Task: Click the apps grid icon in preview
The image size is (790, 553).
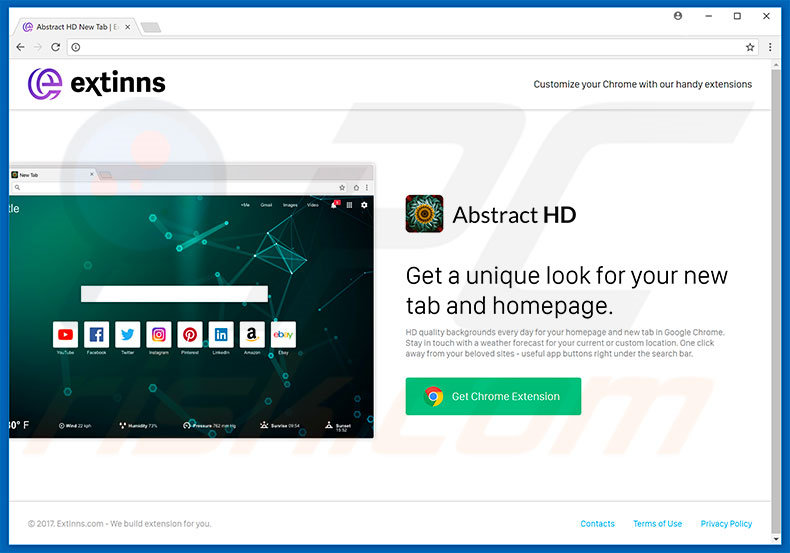Action: [349, 205]
